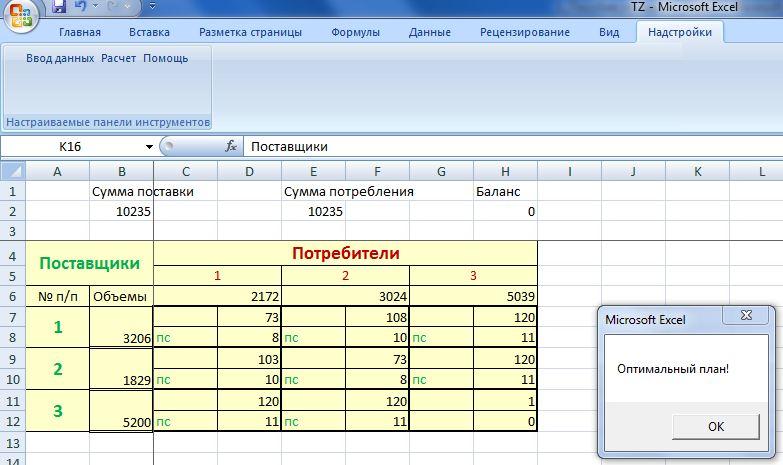The image size is (783, 465).
Task: Click the Ввод данных command
Action: point(59,58)
